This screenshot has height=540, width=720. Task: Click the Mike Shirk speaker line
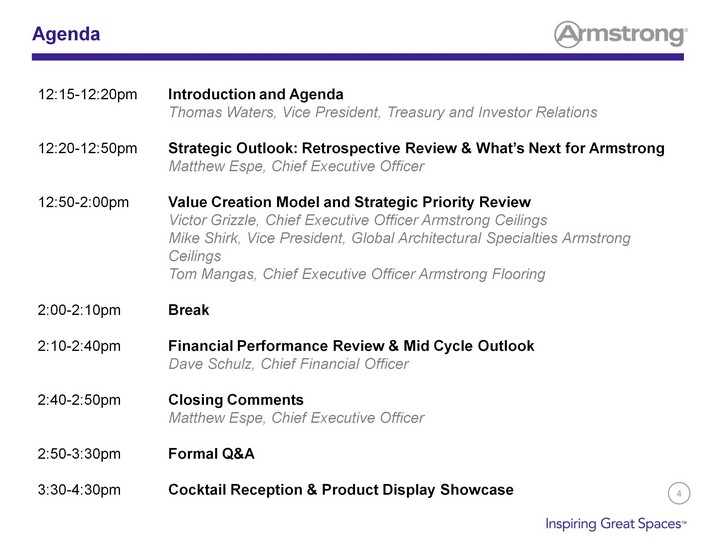pos(399,247)
